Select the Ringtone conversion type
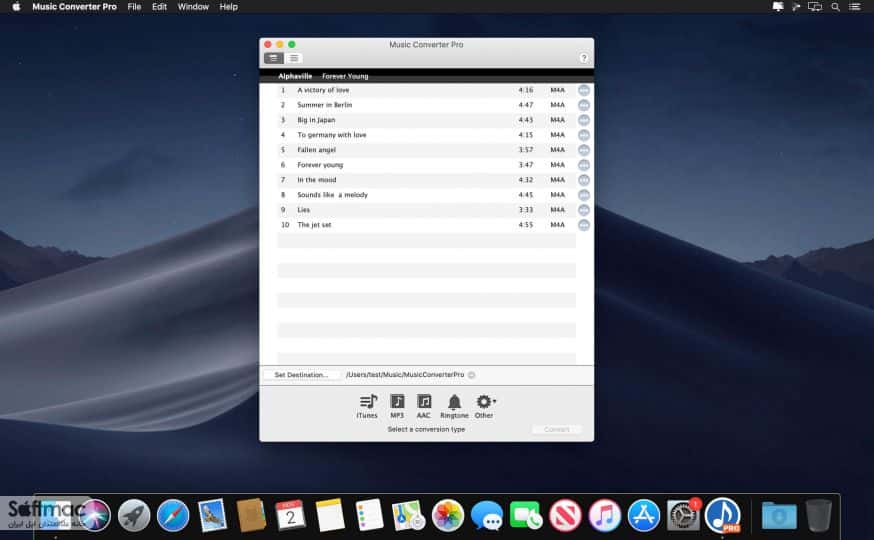This screenshot has width=874, height=540. click(454, 406)
